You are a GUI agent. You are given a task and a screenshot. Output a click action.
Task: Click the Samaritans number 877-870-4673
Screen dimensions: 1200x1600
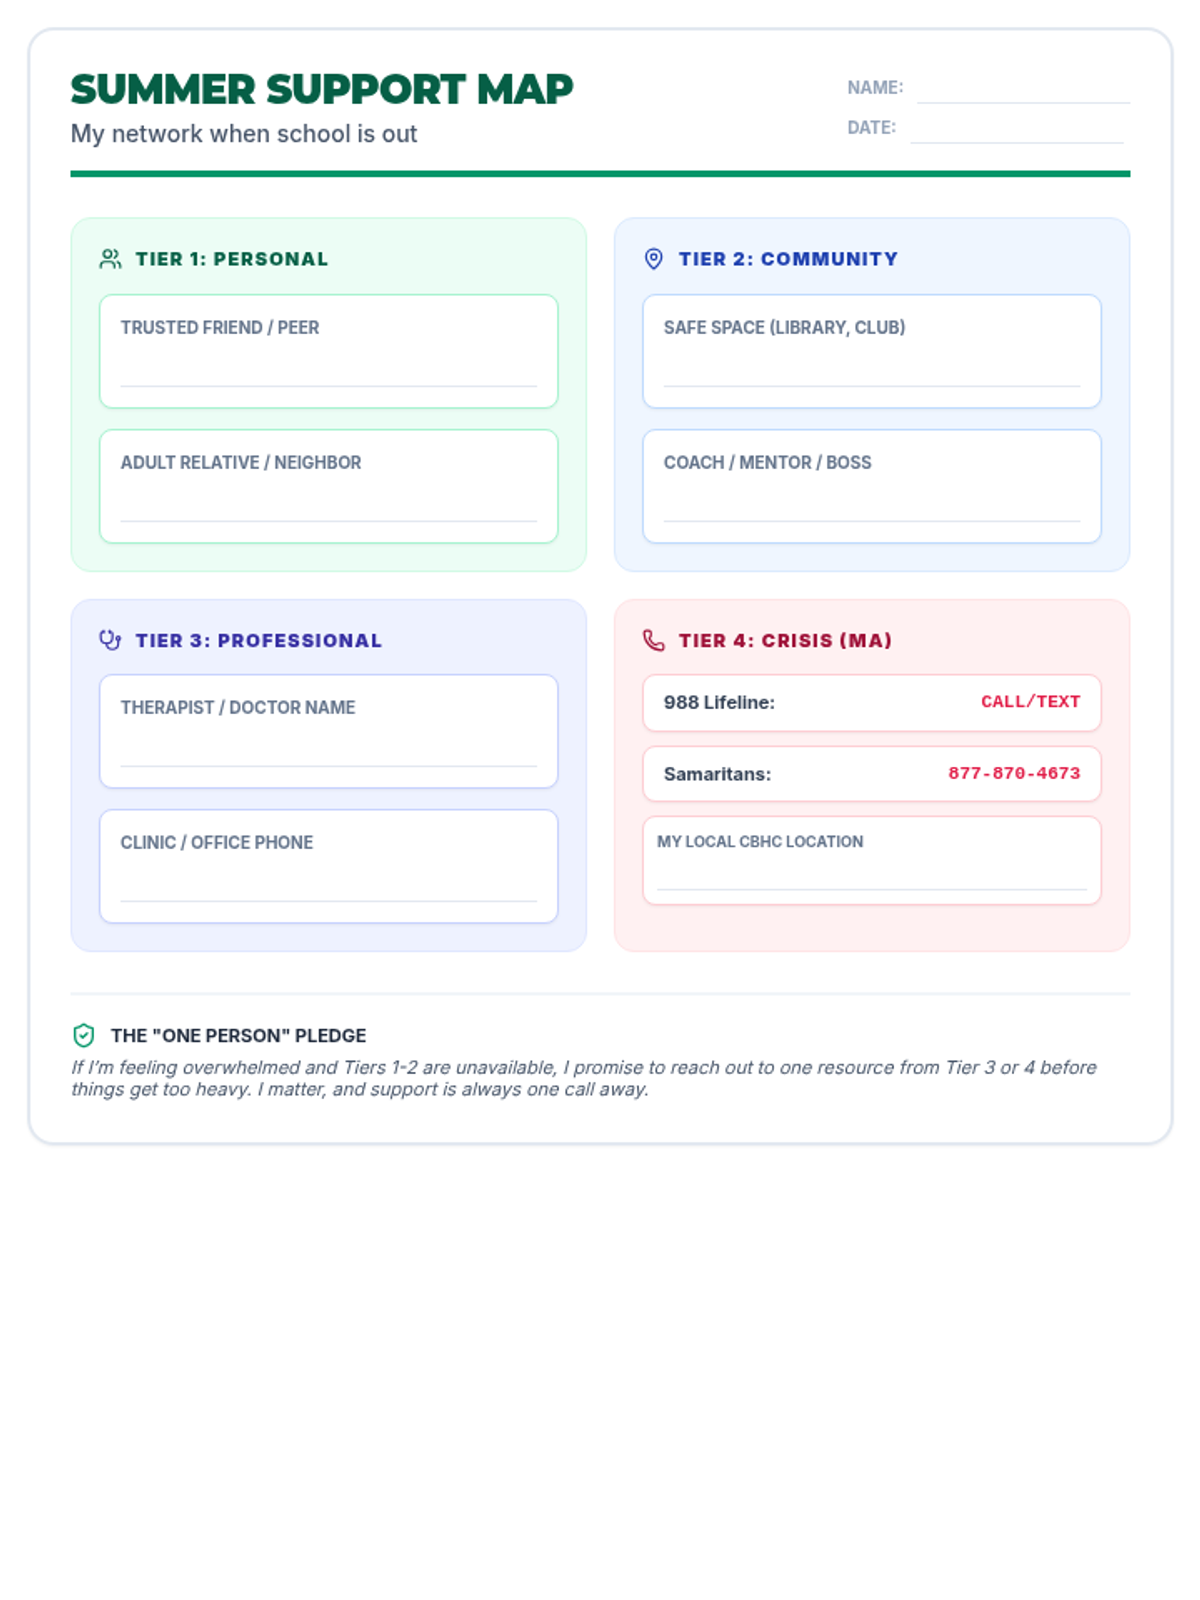point(1014,773)
